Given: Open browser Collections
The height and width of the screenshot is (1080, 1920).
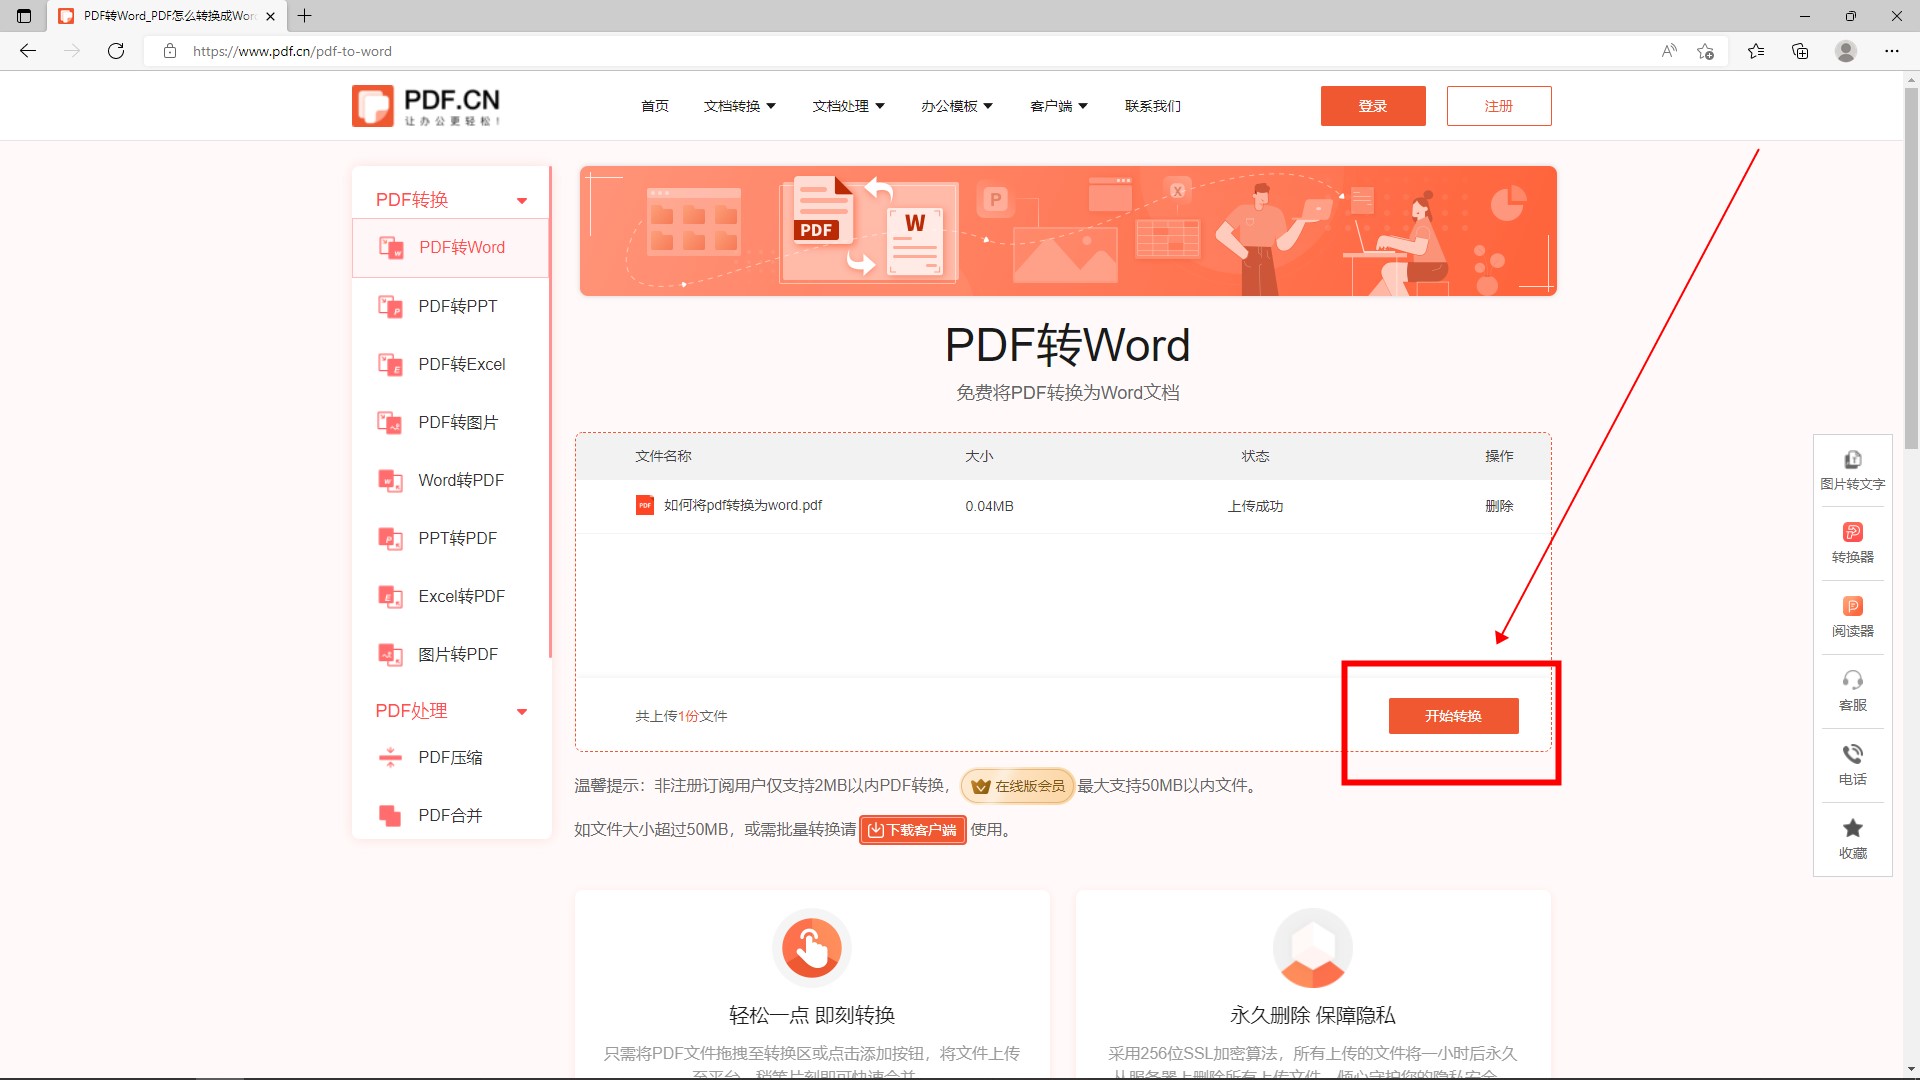Looking at the screenshot, I should coord(1800,51).
